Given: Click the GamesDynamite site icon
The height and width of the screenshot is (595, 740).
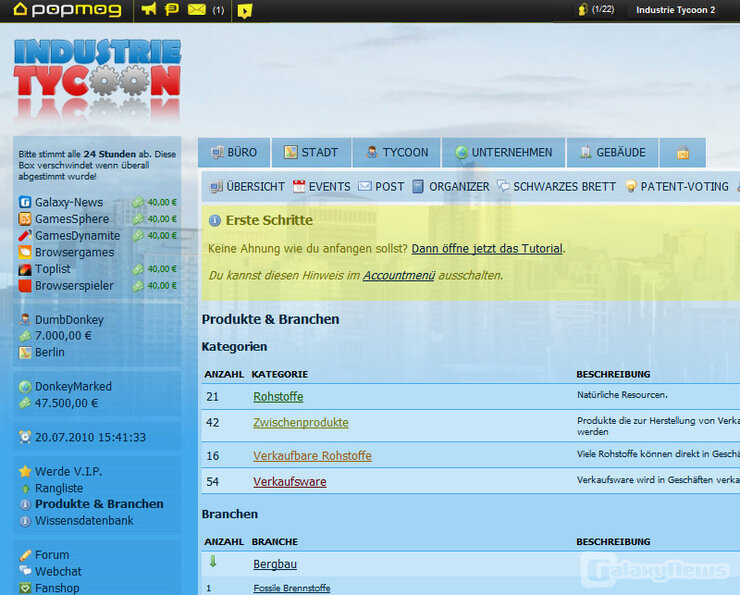Looking at the screenshot, I should click(25, 235).
